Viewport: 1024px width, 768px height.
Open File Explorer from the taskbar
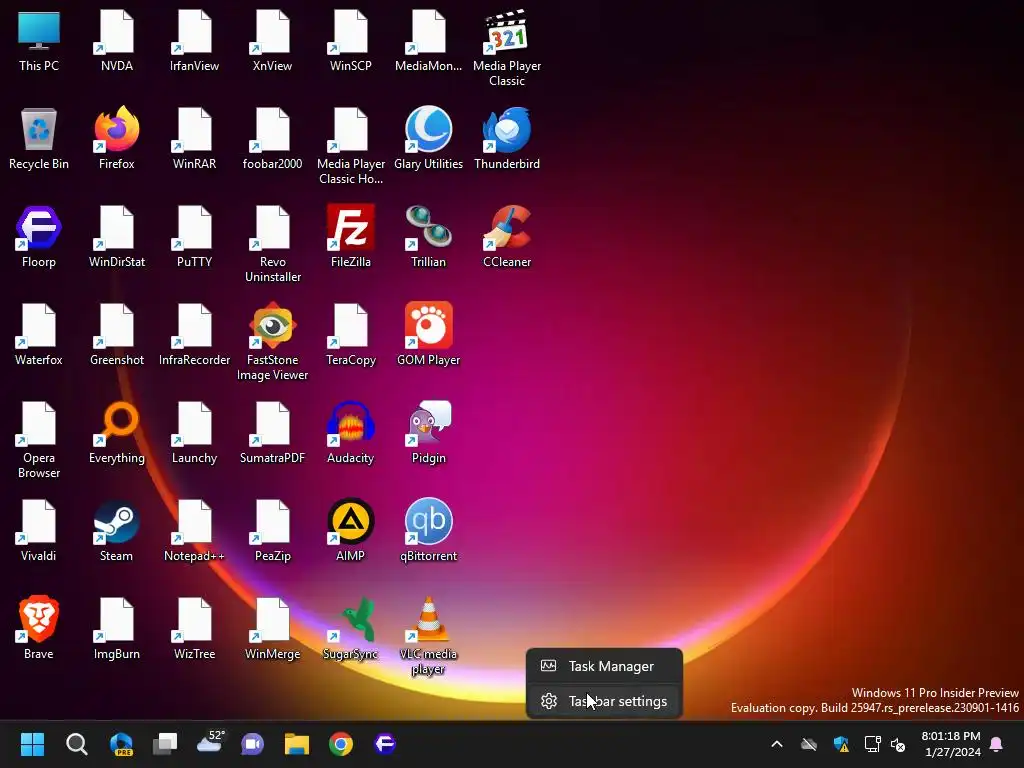pos(296,744)
